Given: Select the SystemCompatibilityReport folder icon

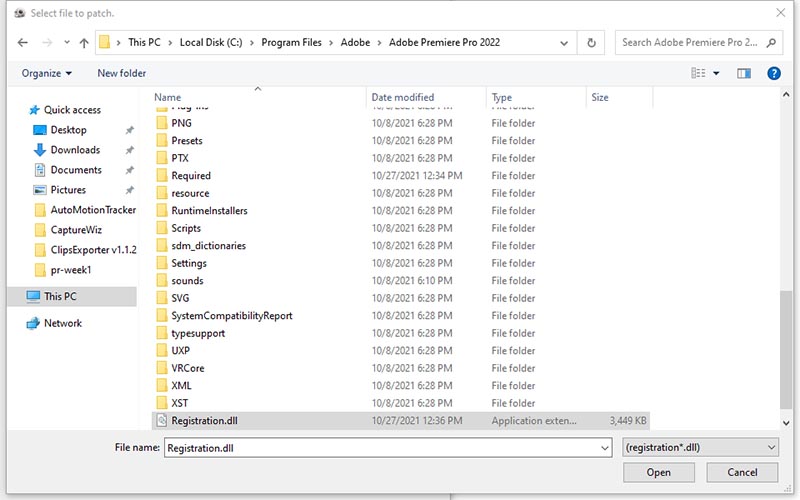Looking at the screenshot, I should [x=162, y=315].
